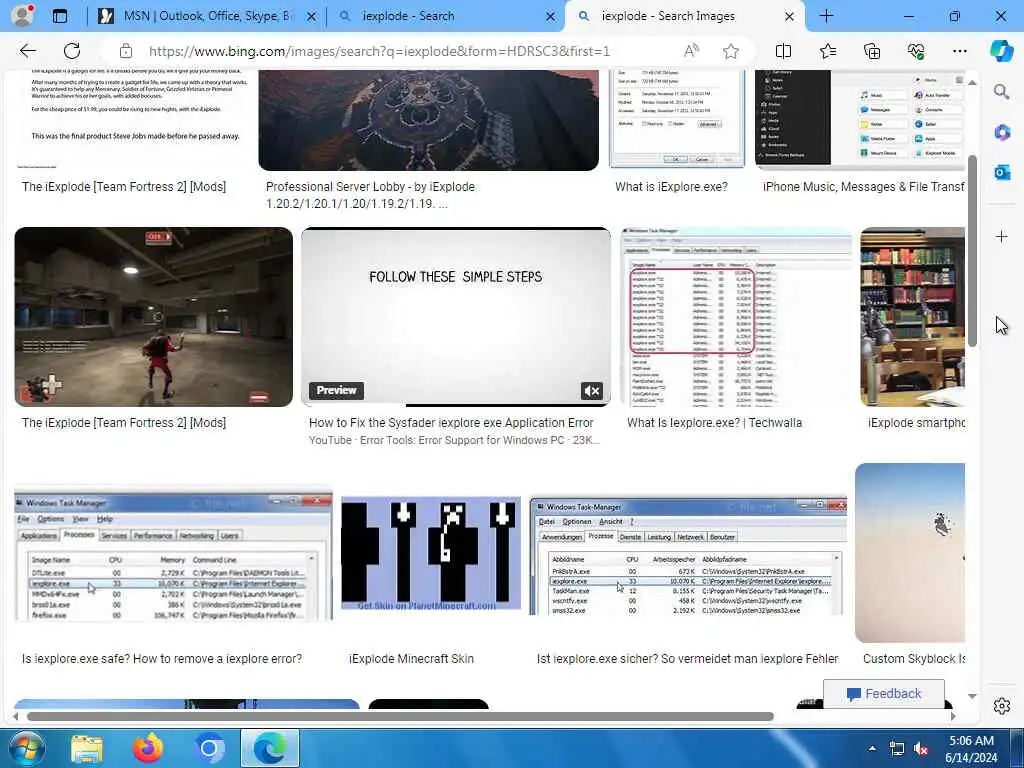Open the Team Fortress 2 gameplay thumbnail

click(153, 317)
